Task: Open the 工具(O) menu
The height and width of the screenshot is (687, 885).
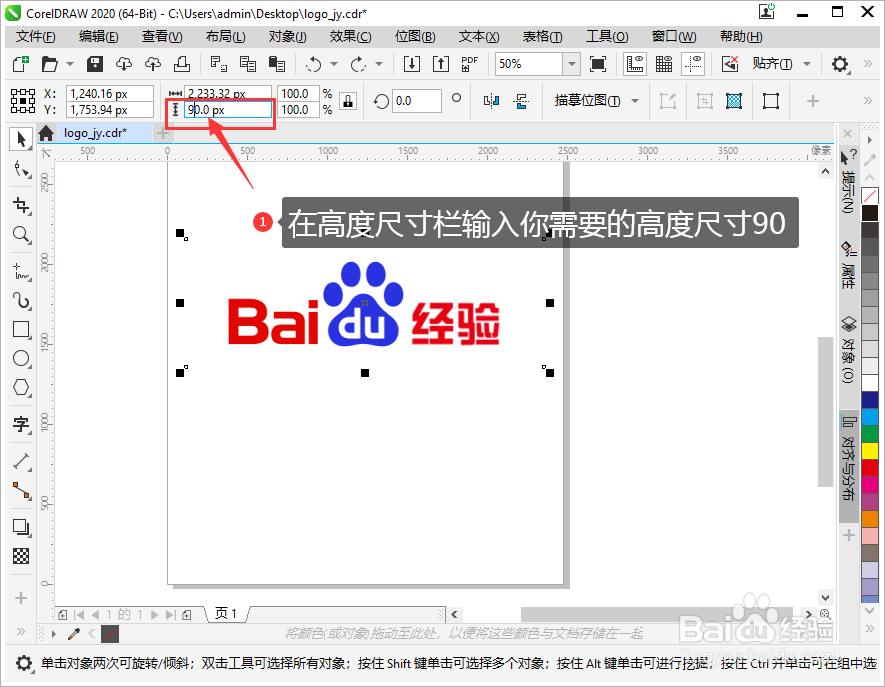Action: [607, 37]
